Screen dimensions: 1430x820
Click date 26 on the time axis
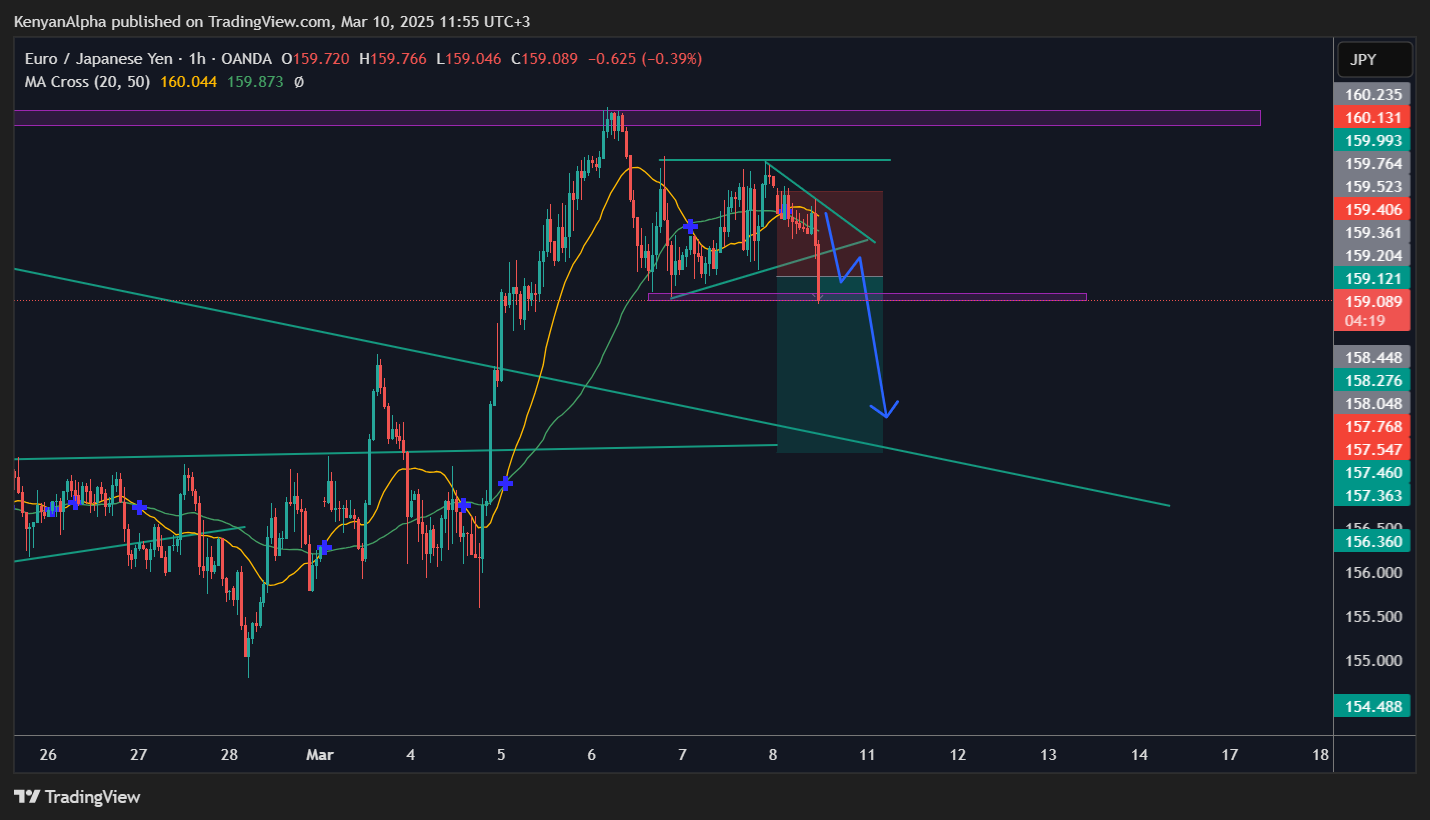coord(48,755)
